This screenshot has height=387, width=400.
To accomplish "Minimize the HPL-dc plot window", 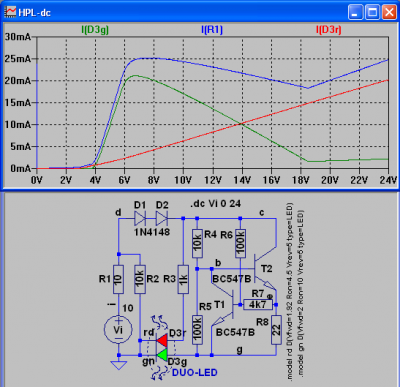I will tap(355, 12).
